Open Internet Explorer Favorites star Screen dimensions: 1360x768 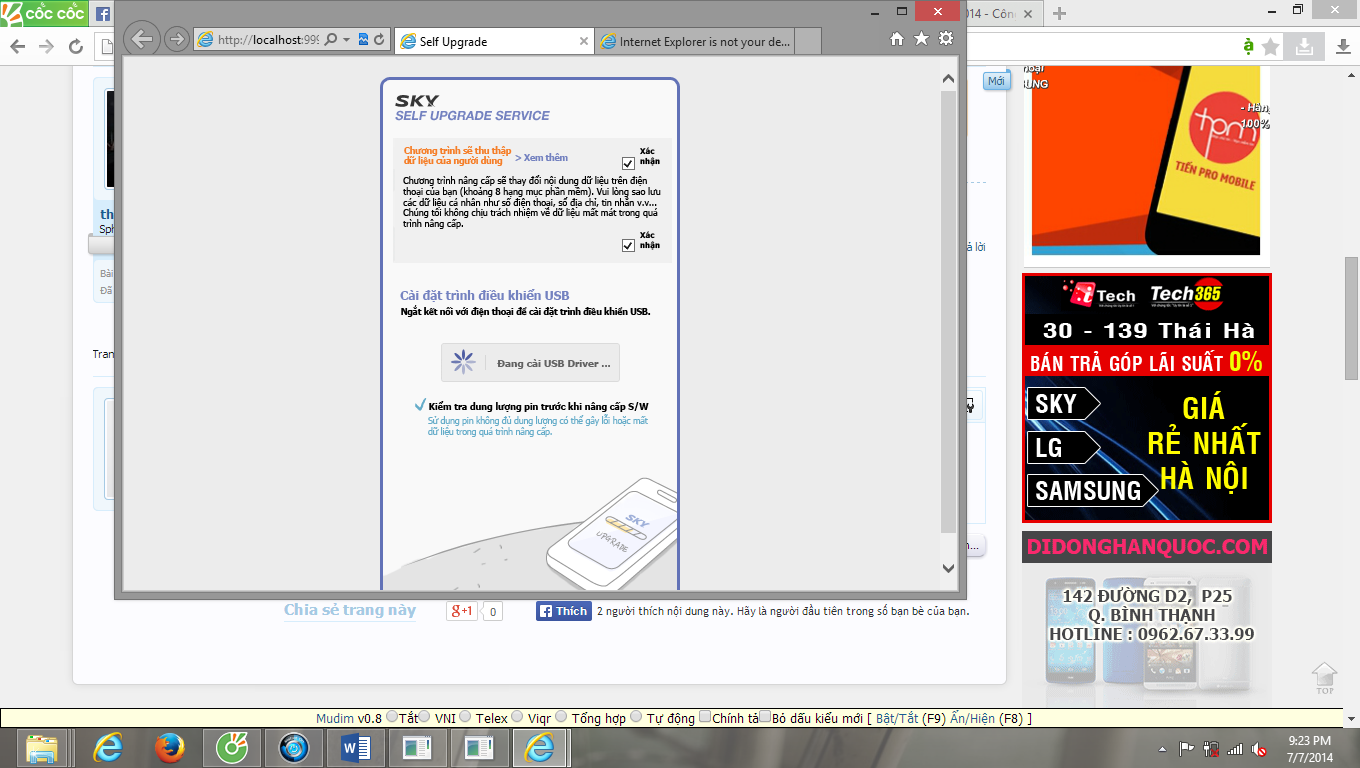point(921,39)
